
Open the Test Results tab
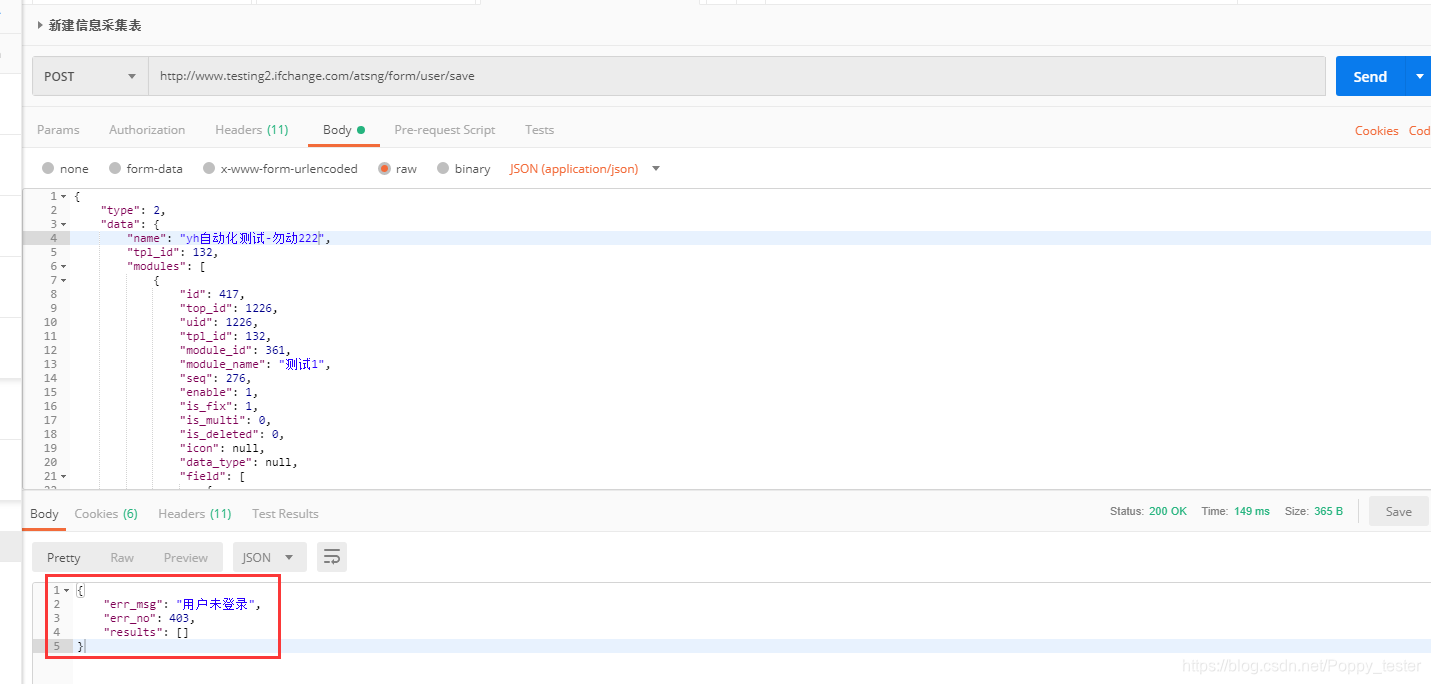pos(285,514)
